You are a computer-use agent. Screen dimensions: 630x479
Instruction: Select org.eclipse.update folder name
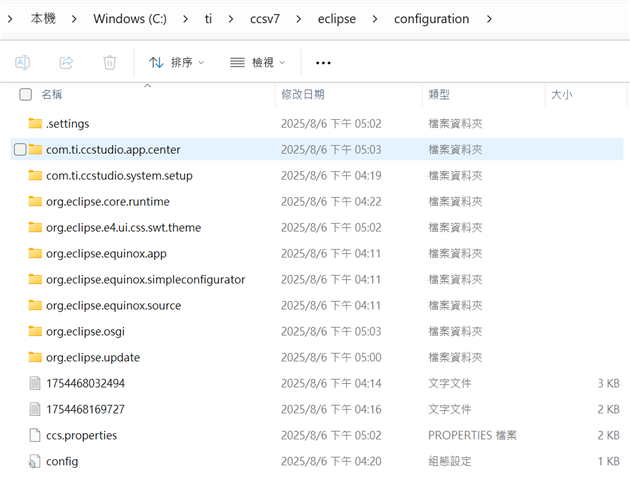(x=93, y=358)
